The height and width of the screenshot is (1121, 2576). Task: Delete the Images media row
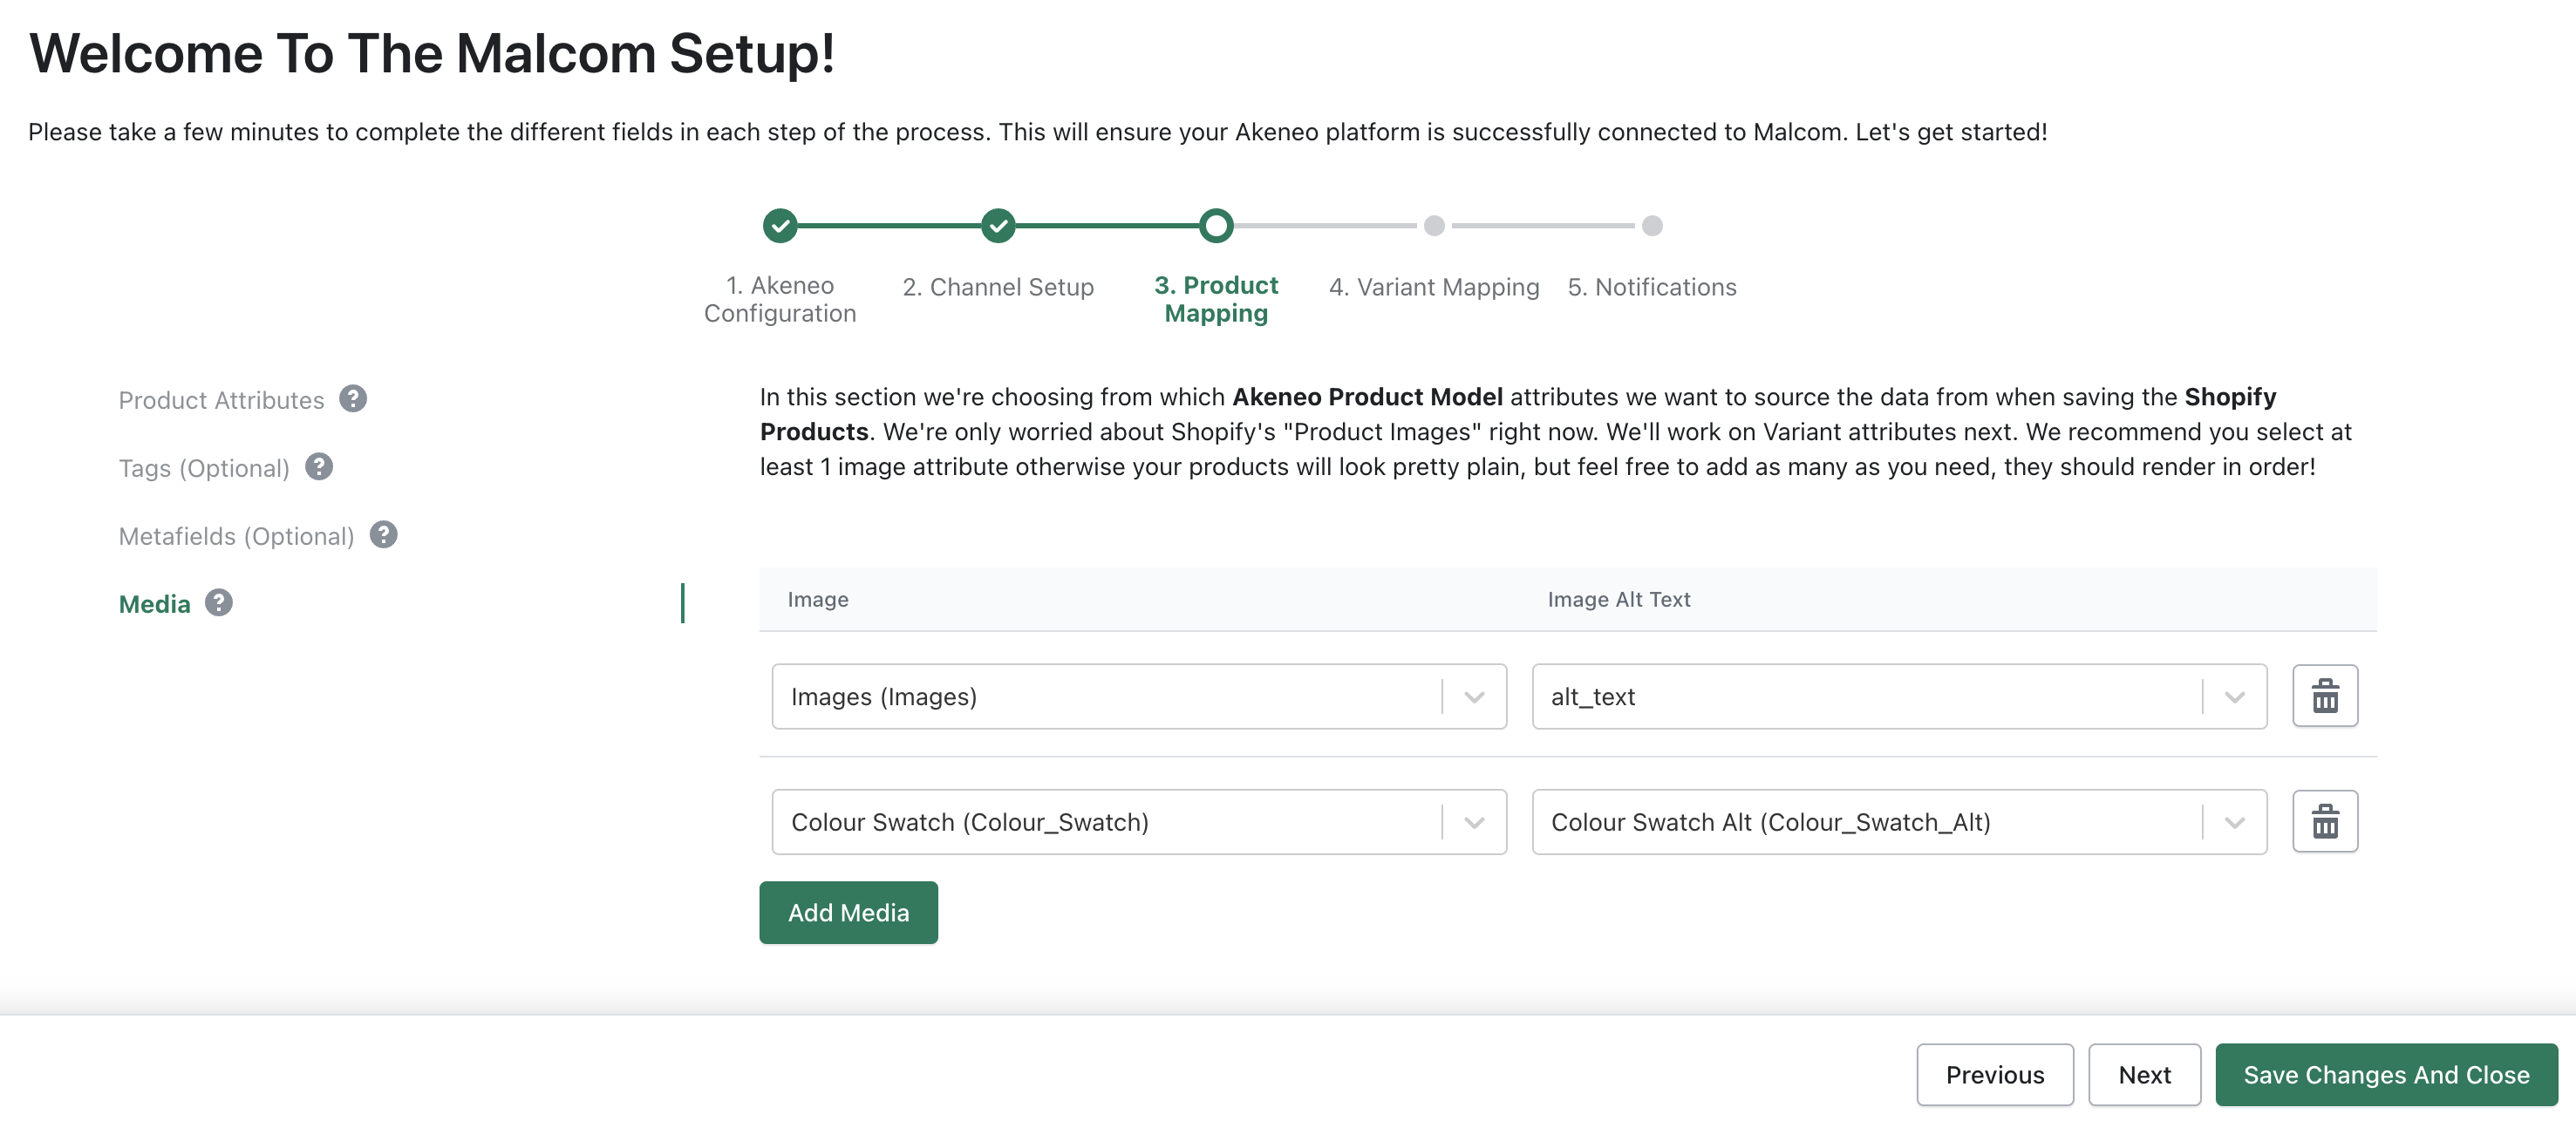click(x=2324, y=696)
